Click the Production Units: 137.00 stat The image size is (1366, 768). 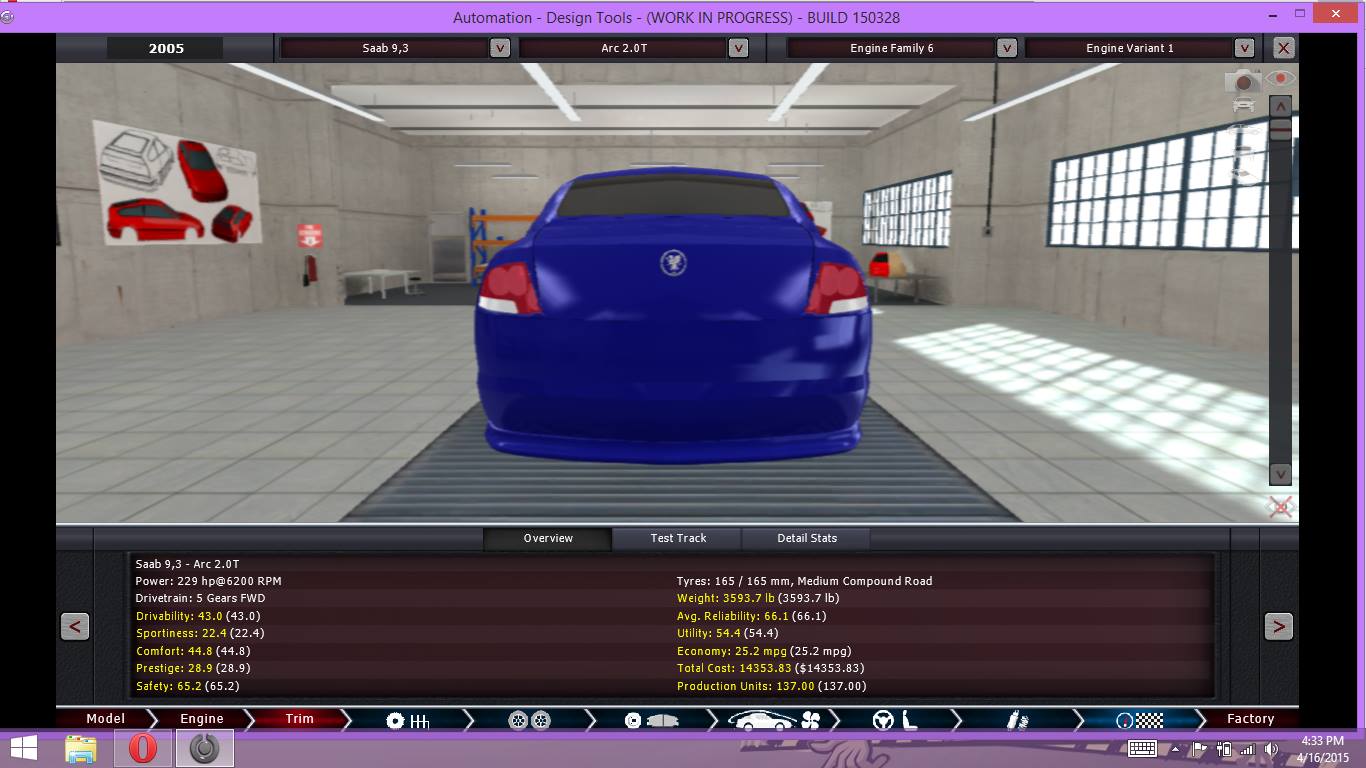[771, 686]
